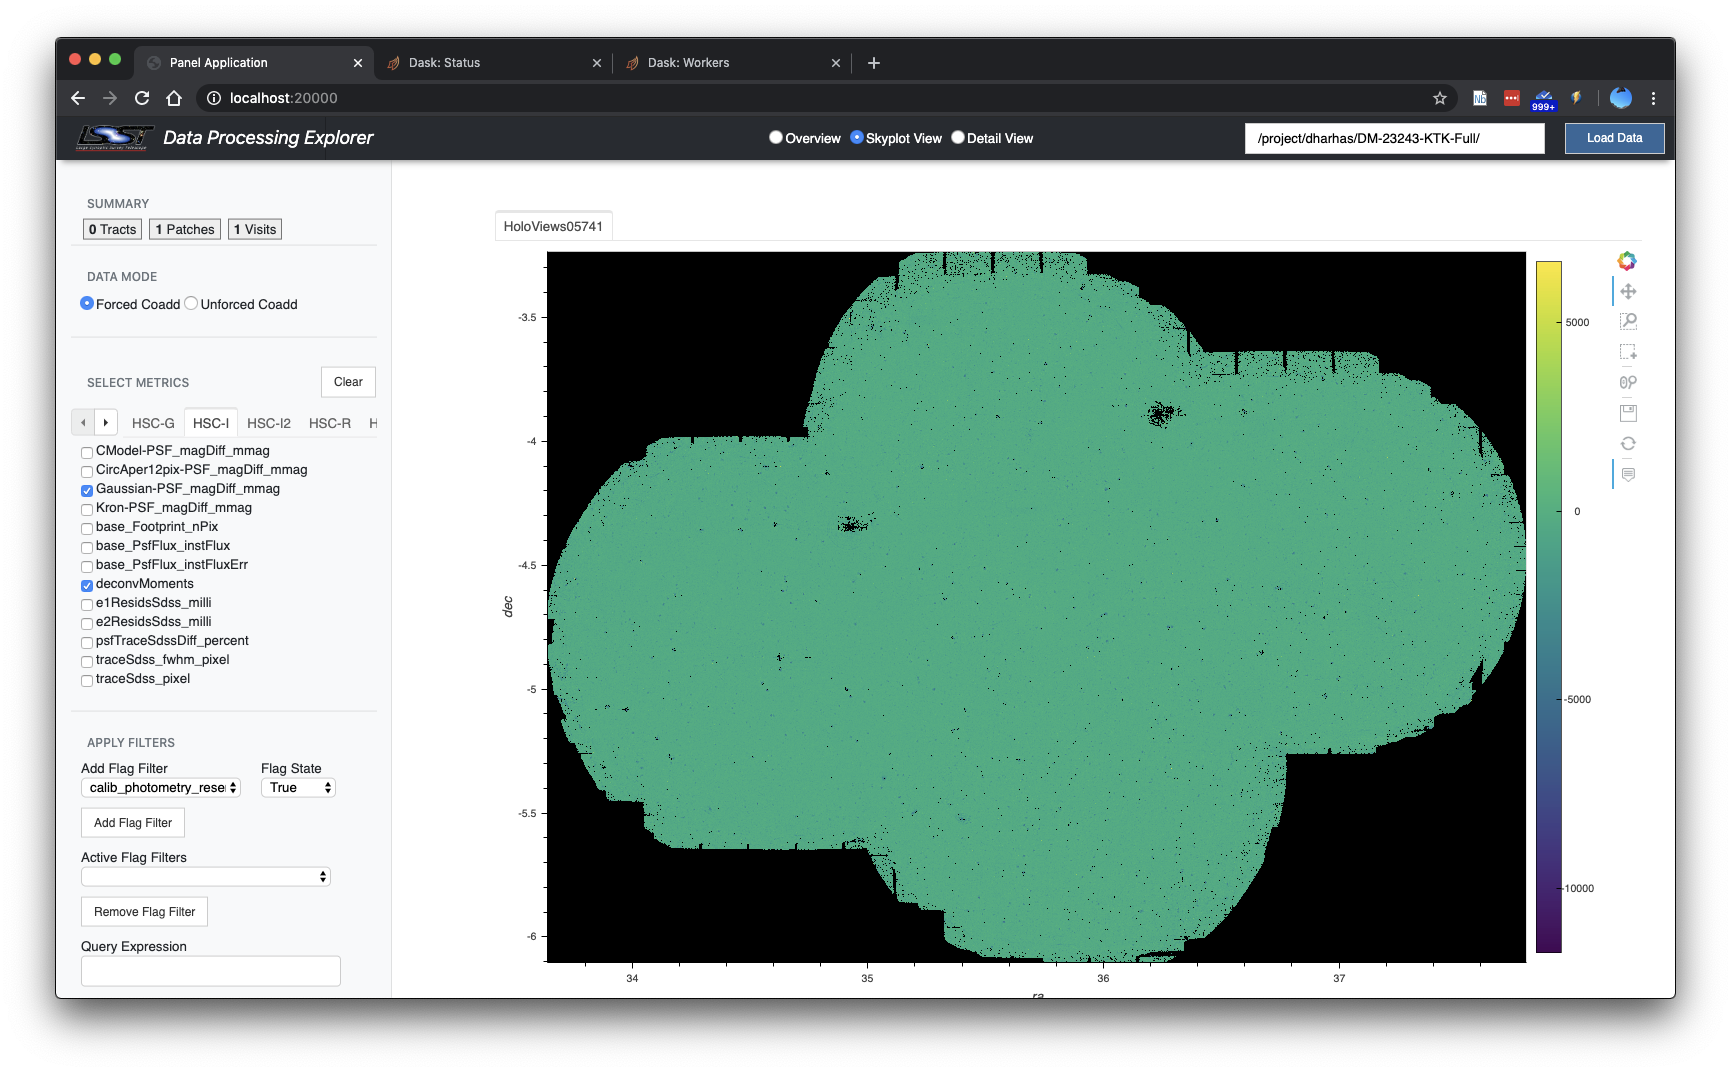This screenshot has height=1072, width=1731.
Task: Check the CModel-PSF_magDiff_mmag metric
Action: [x=87, y=452]
